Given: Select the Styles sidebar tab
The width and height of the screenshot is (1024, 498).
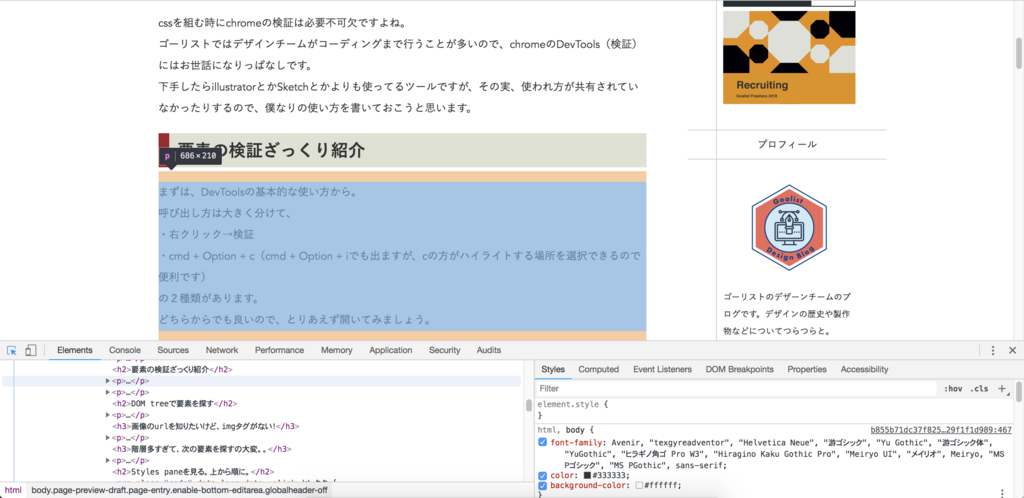Looking at the screenshot, I should pos(553,369).
